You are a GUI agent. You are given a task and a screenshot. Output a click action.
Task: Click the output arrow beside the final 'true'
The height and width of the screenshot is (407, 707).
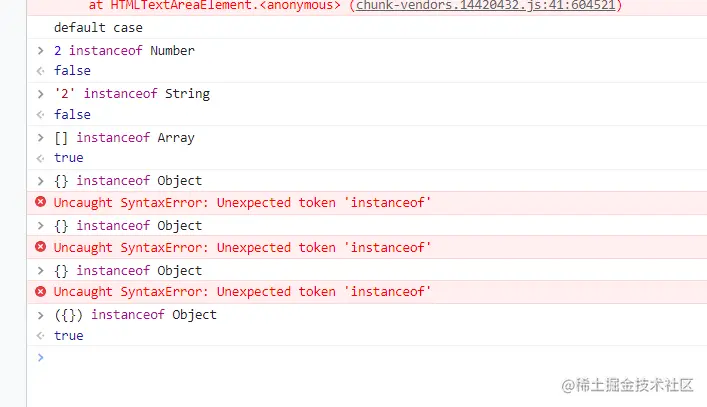tap(40, 336)
